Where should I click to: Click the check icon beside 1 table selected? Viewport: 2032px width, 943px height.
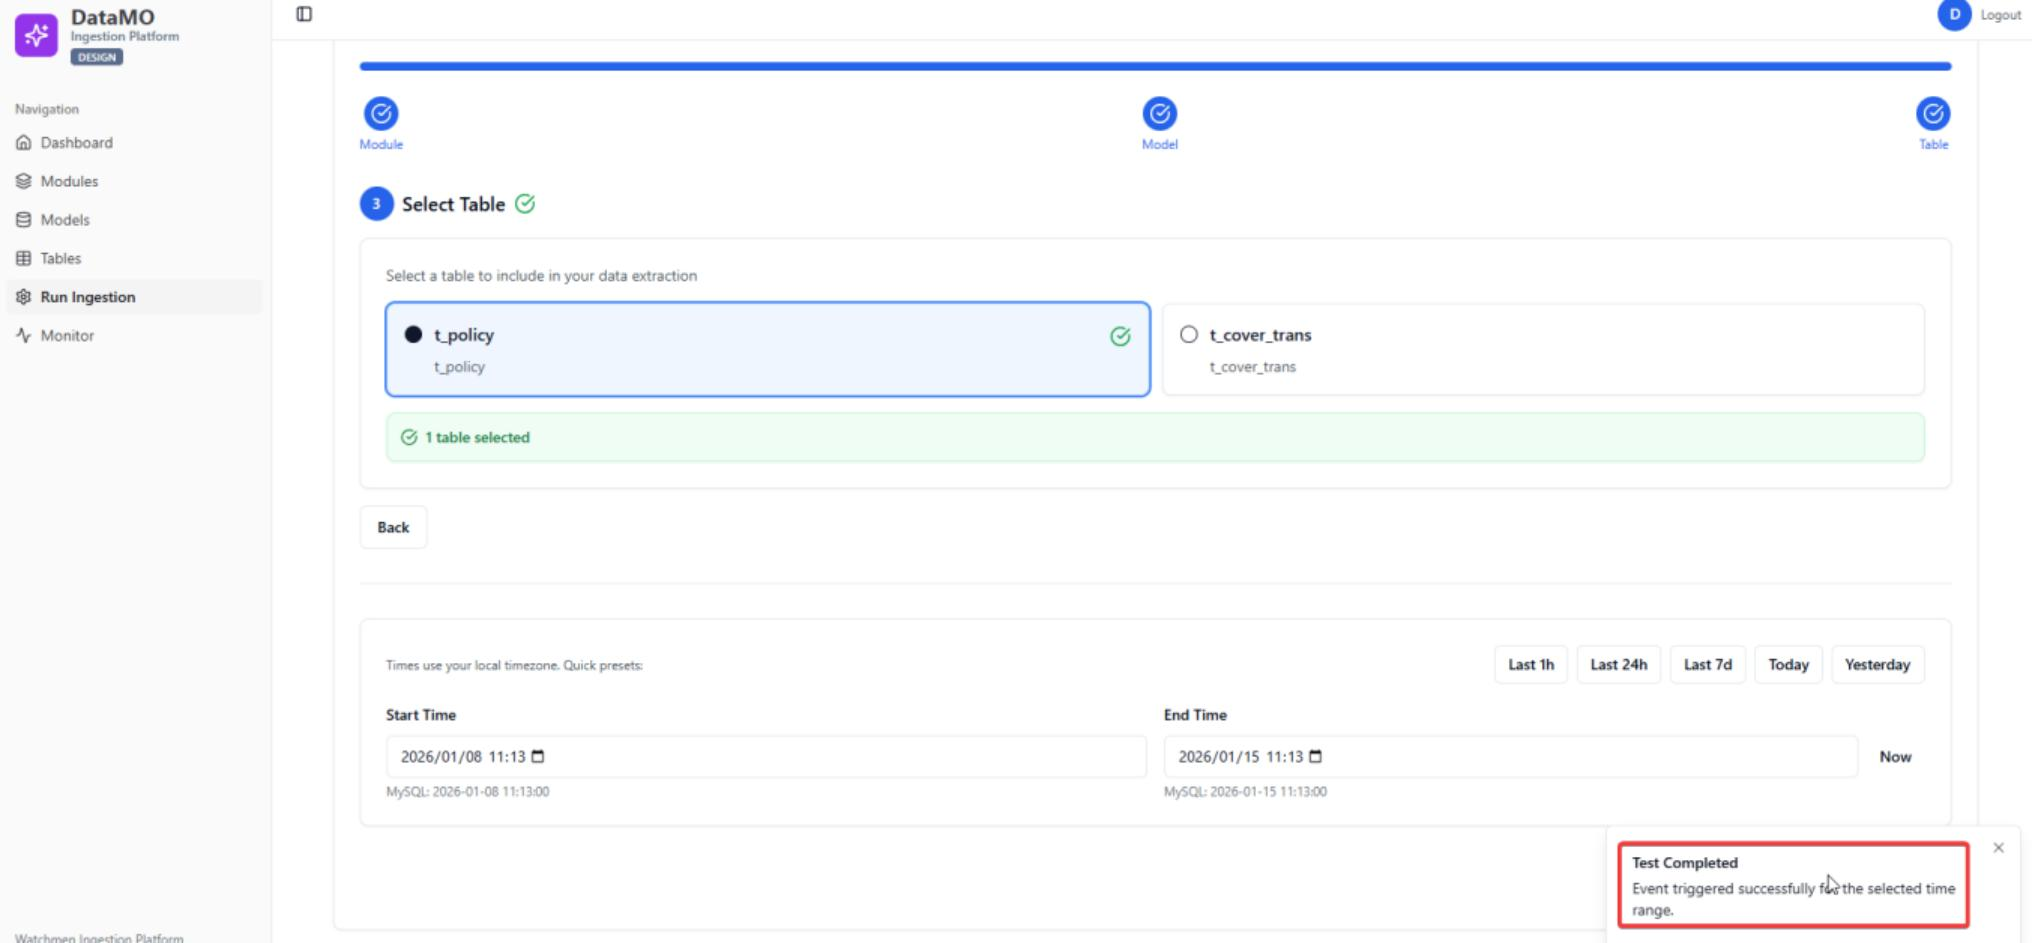coord(409,437)
